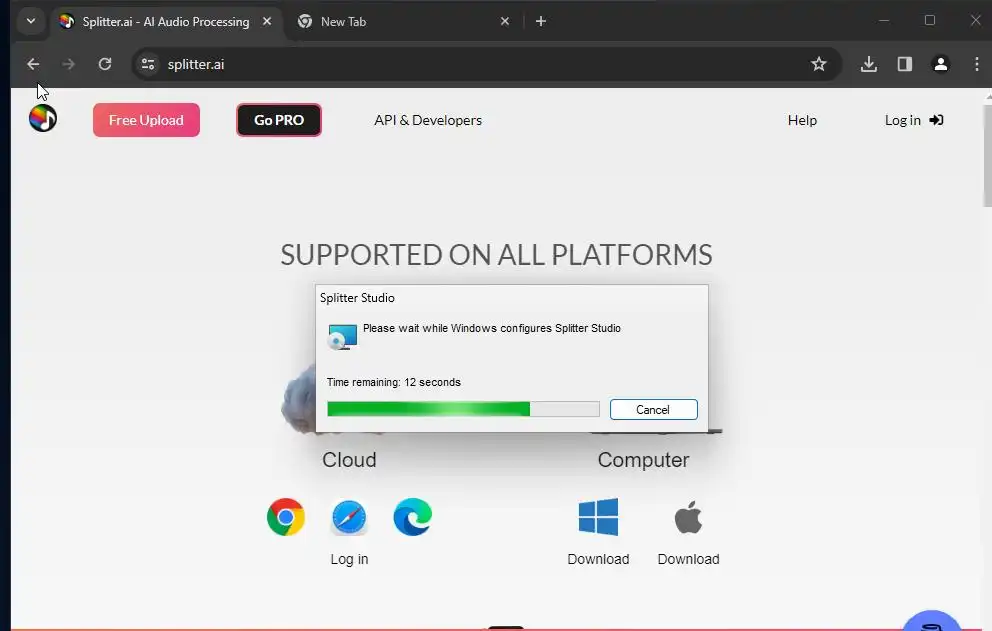Switch to the New Tab tab

(403, 22)
